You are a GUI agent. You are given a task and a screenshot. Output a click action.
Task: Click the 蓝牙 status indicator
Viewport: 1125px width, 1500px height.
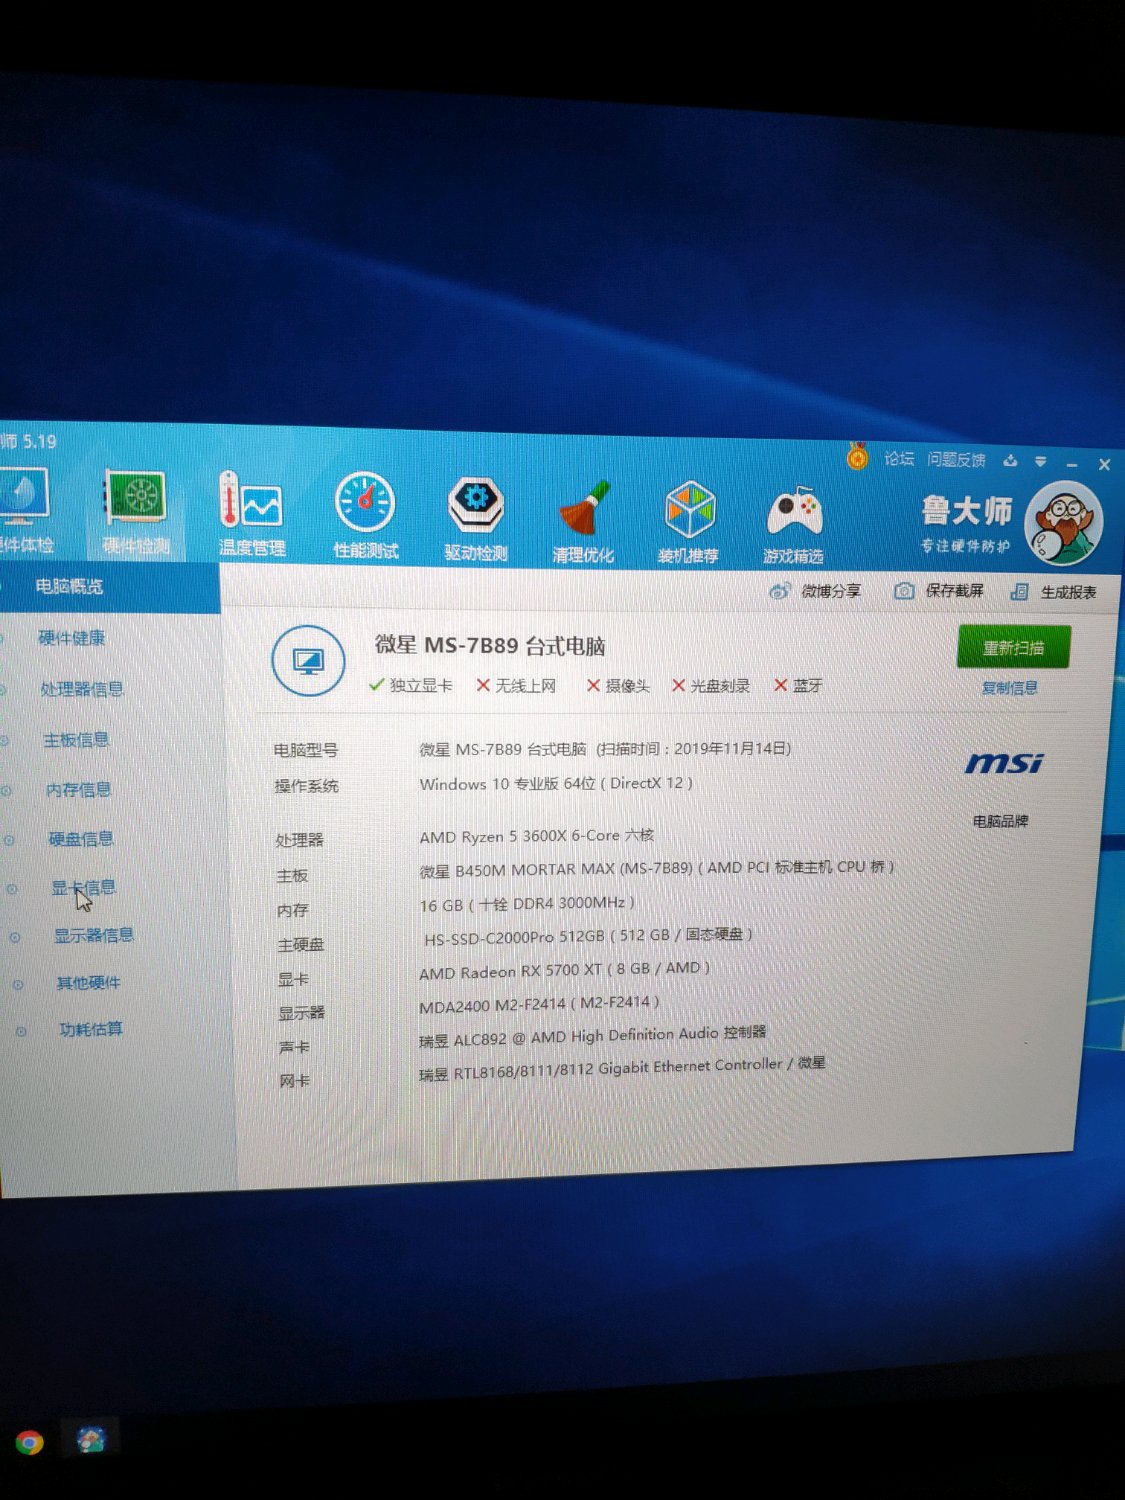click(x=798, y=686)
